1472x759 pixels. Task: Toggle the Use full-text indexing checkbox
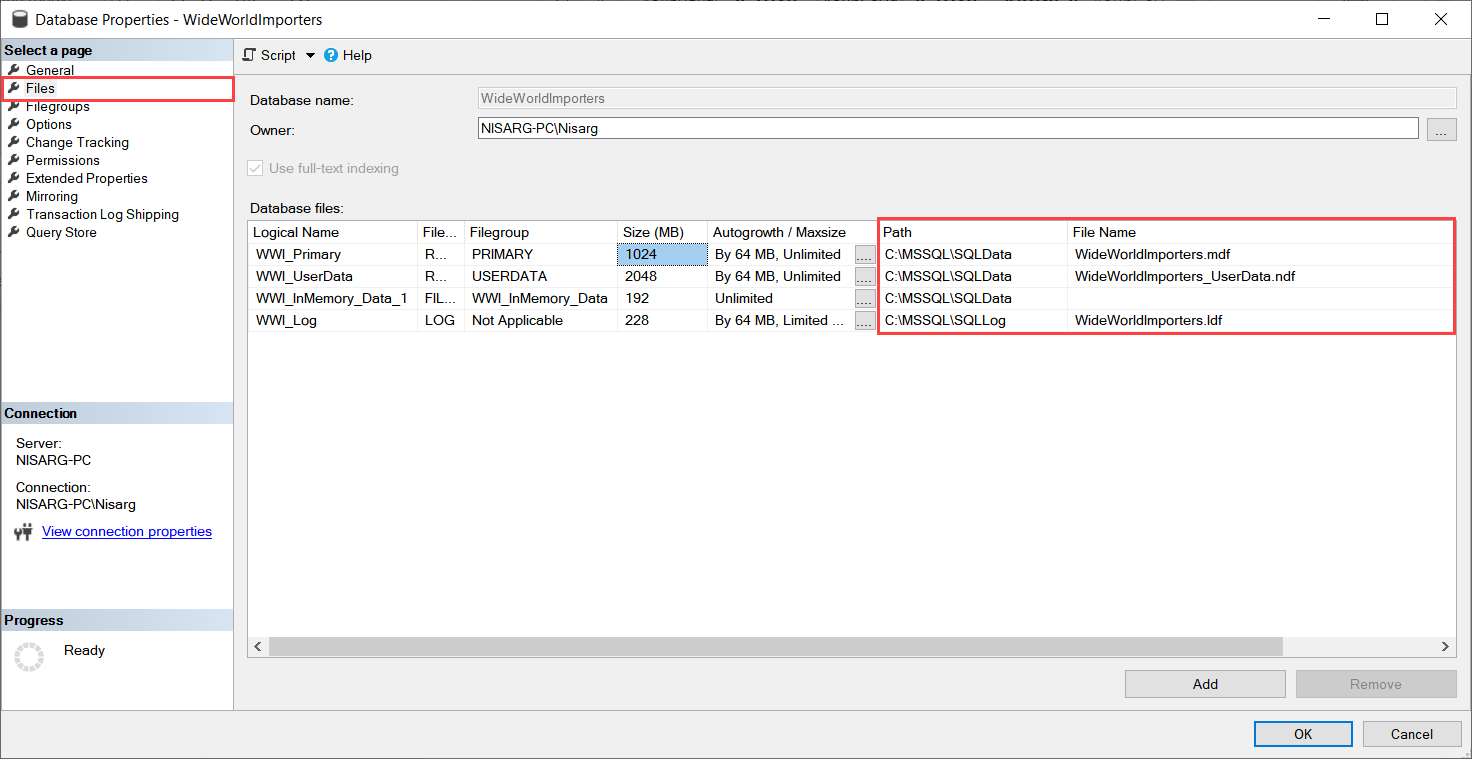[255, 168]
